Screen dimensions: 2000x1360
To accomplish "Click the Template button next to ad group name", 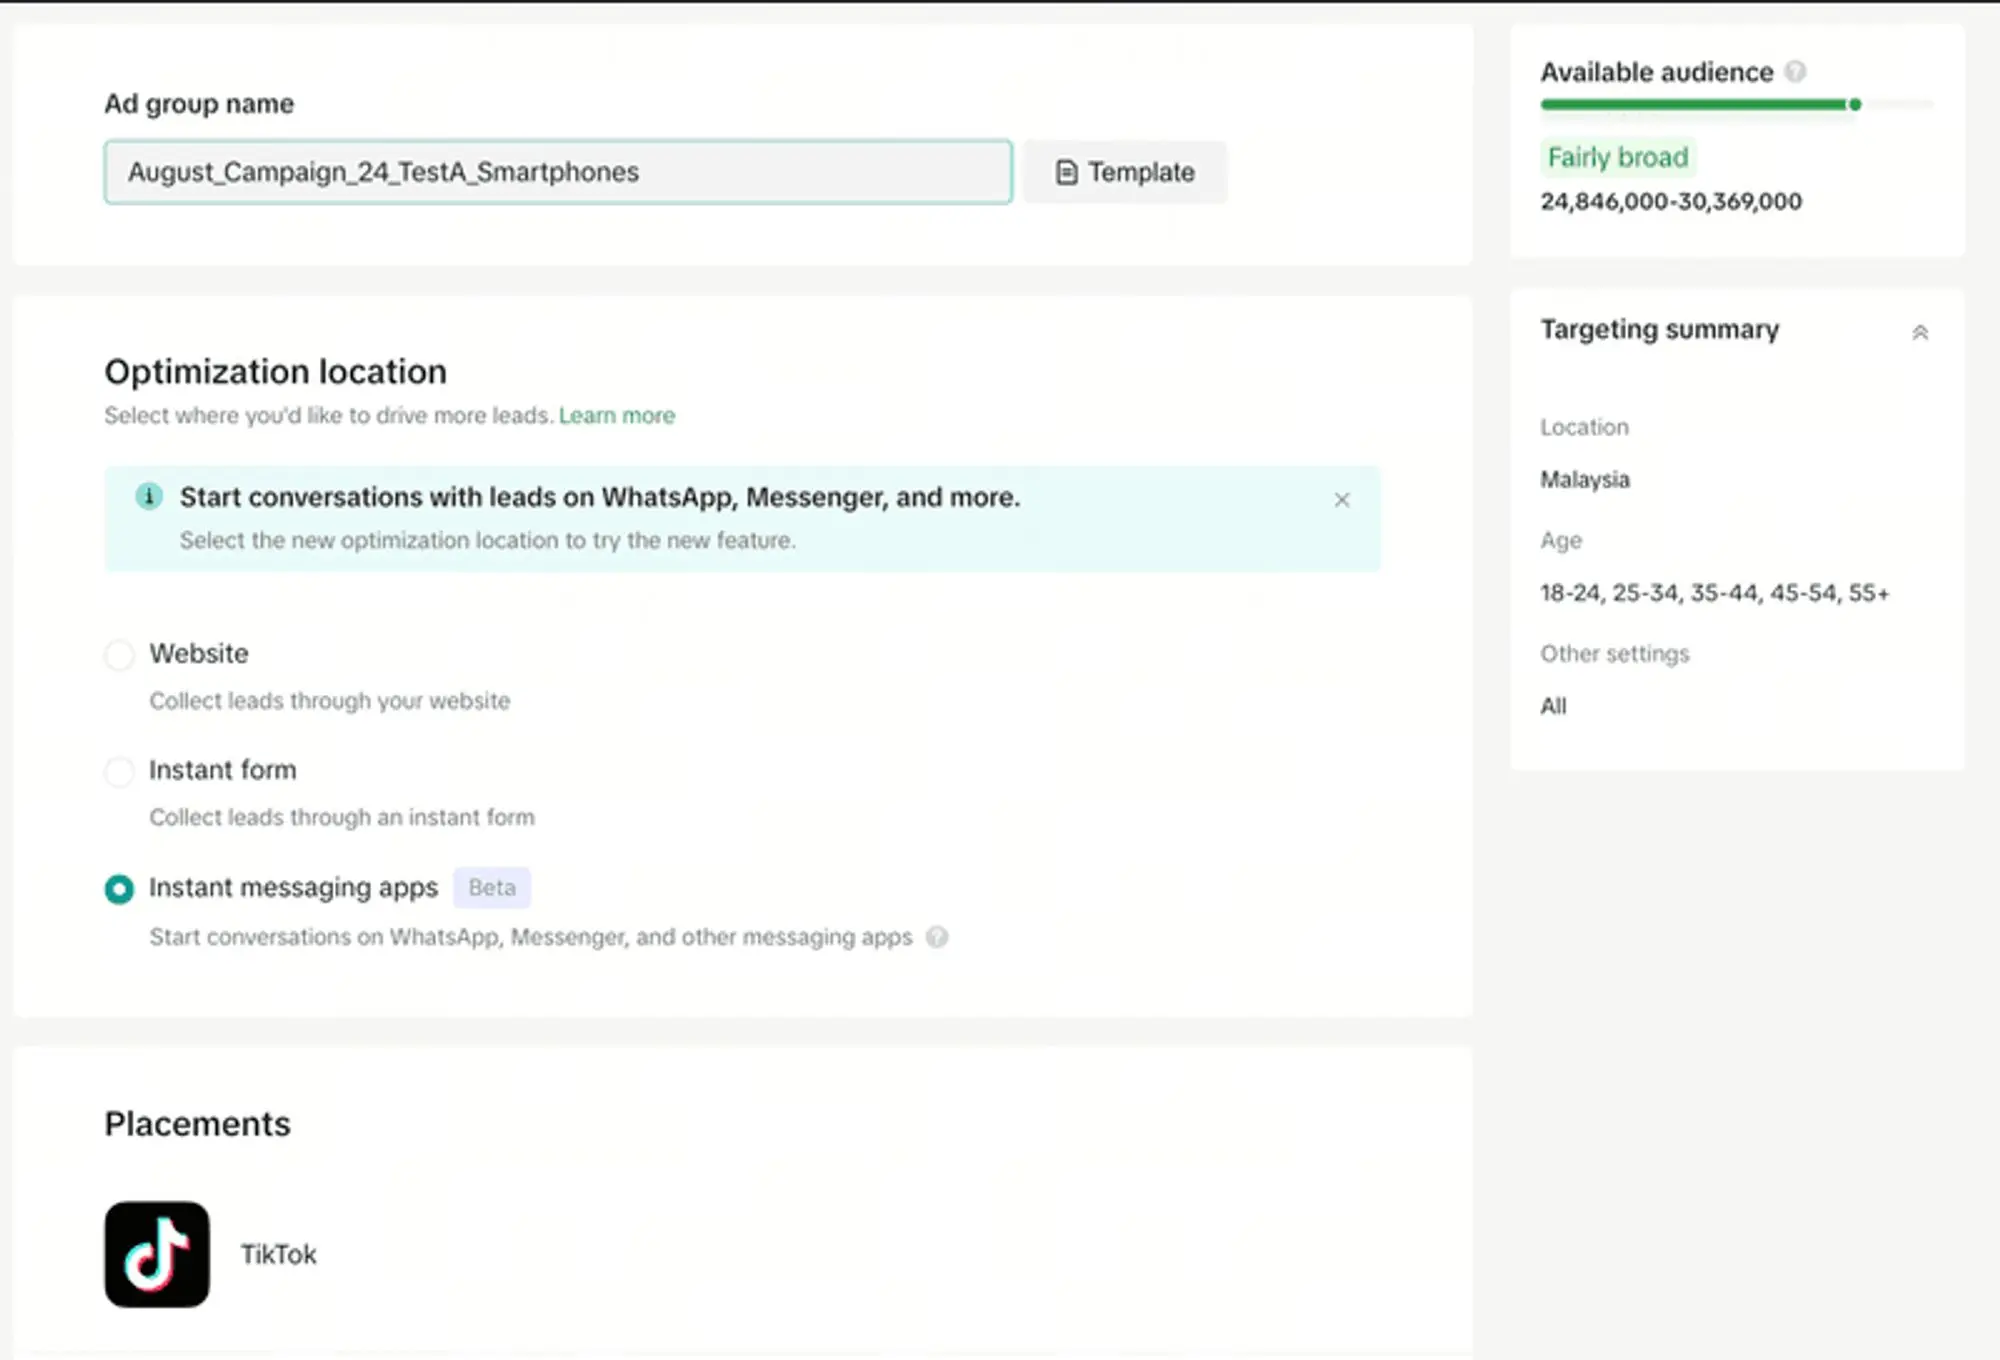I will (x=1126, y=172).
